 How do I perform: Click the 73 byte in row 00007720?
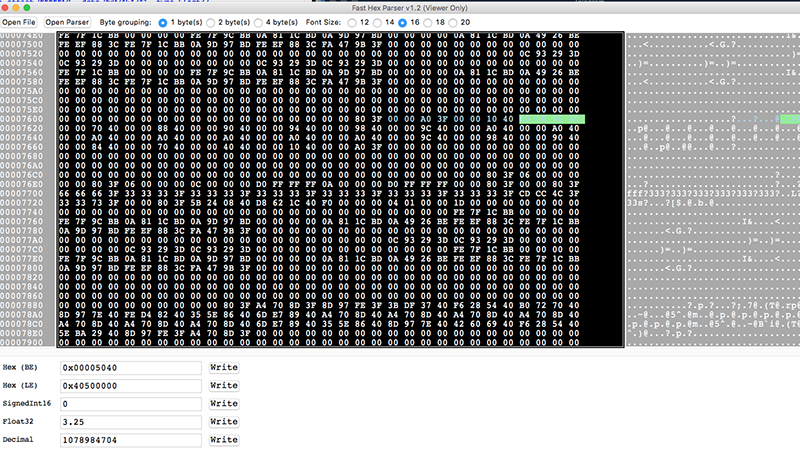(96, 203)
